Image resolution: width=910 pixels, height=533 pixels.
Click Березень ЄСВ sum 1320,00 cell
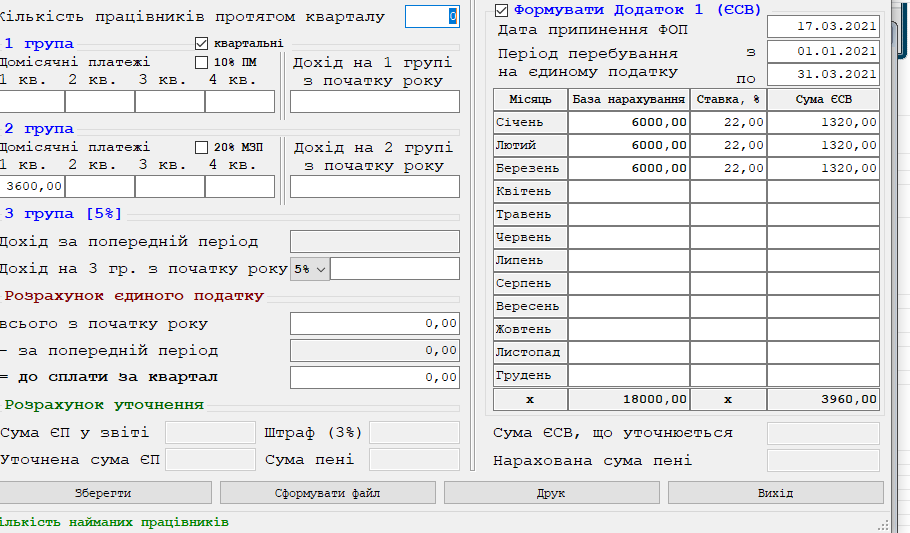tap(824, 168)
